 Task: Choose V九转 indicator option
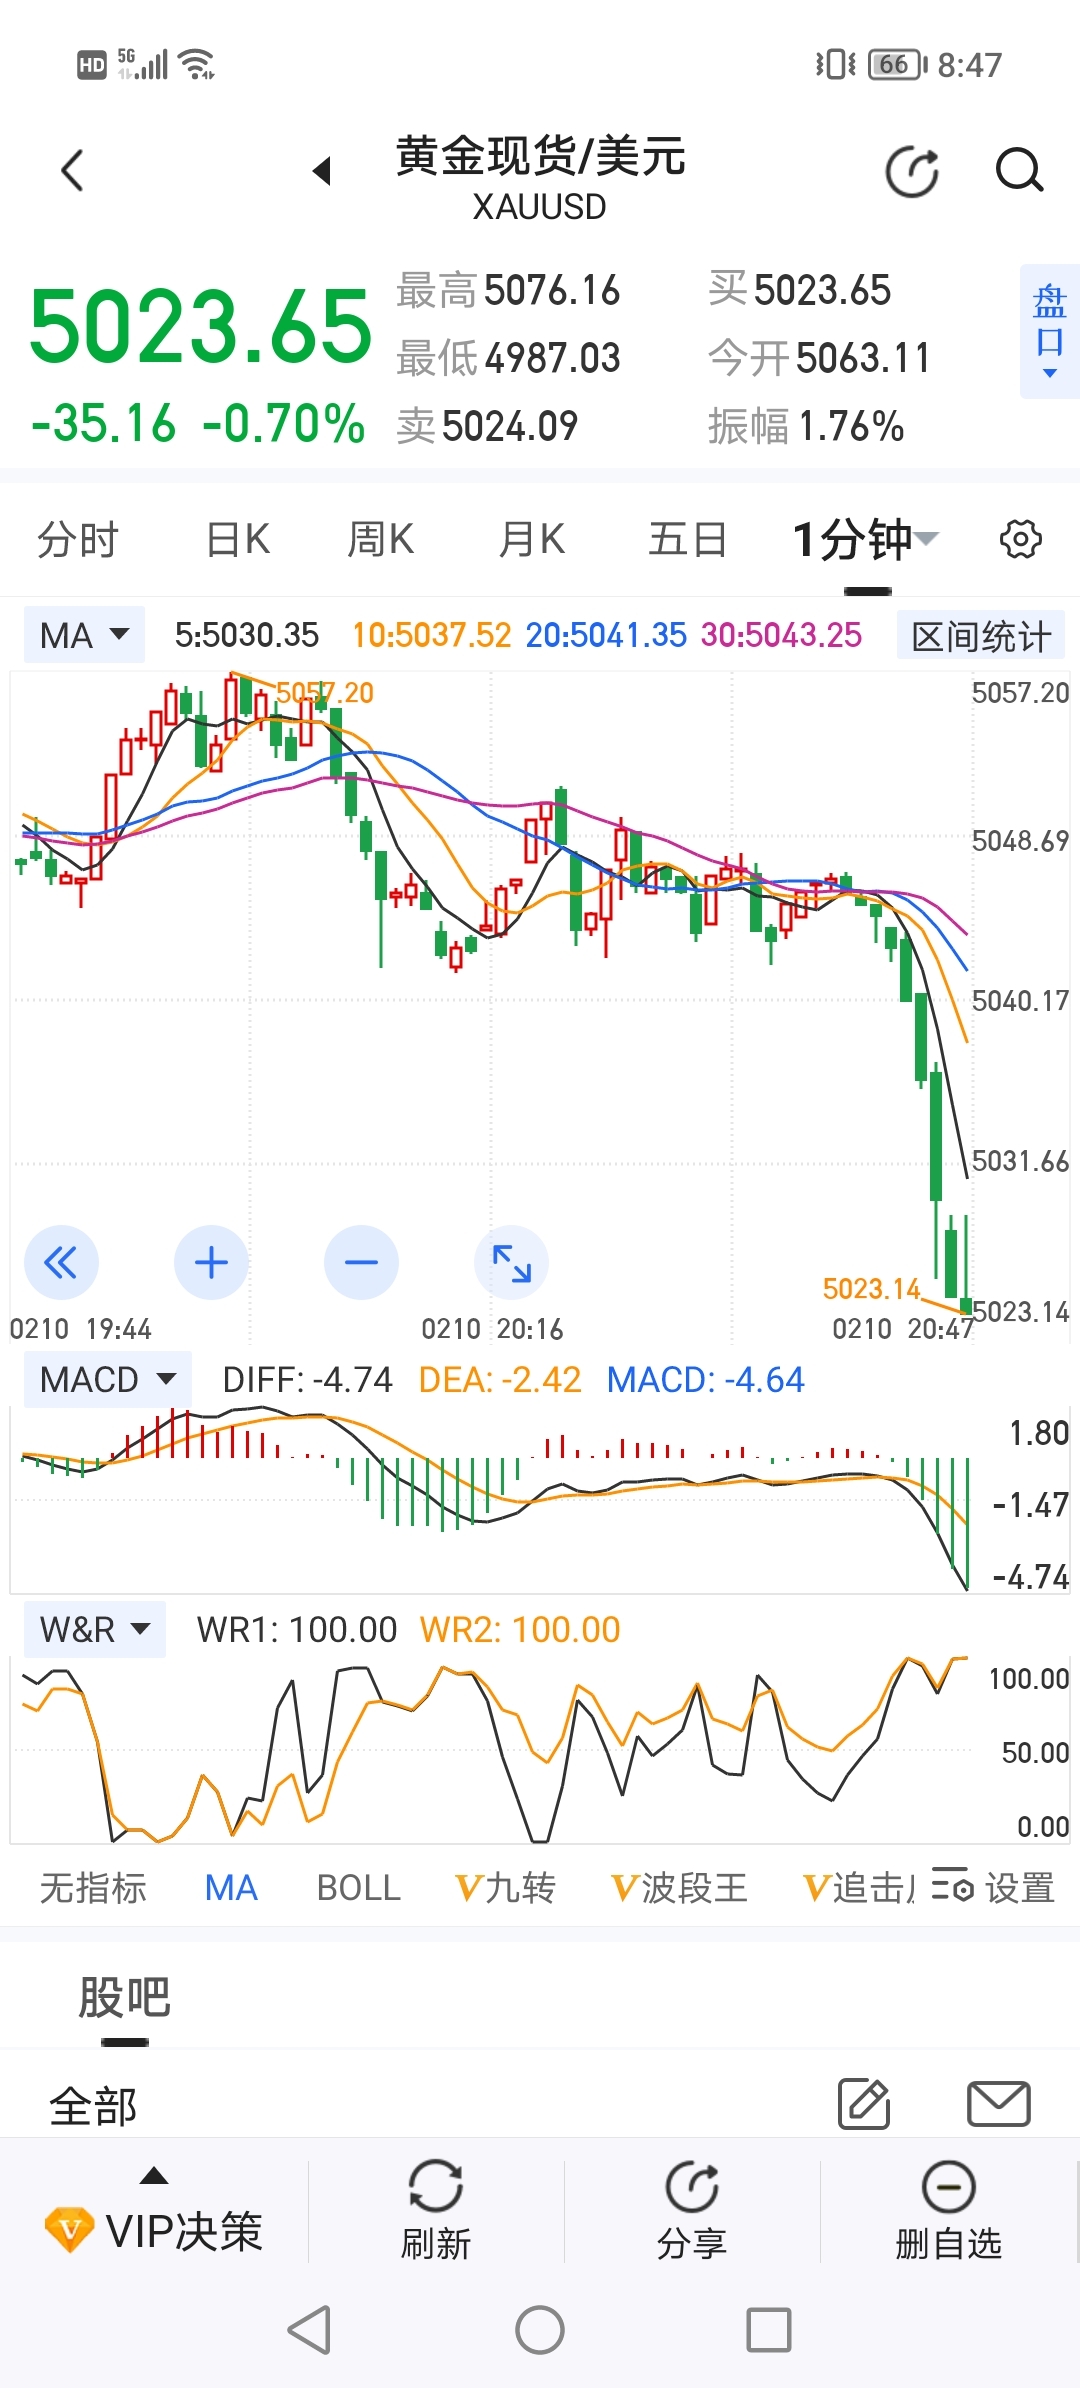click(505, 1888)
